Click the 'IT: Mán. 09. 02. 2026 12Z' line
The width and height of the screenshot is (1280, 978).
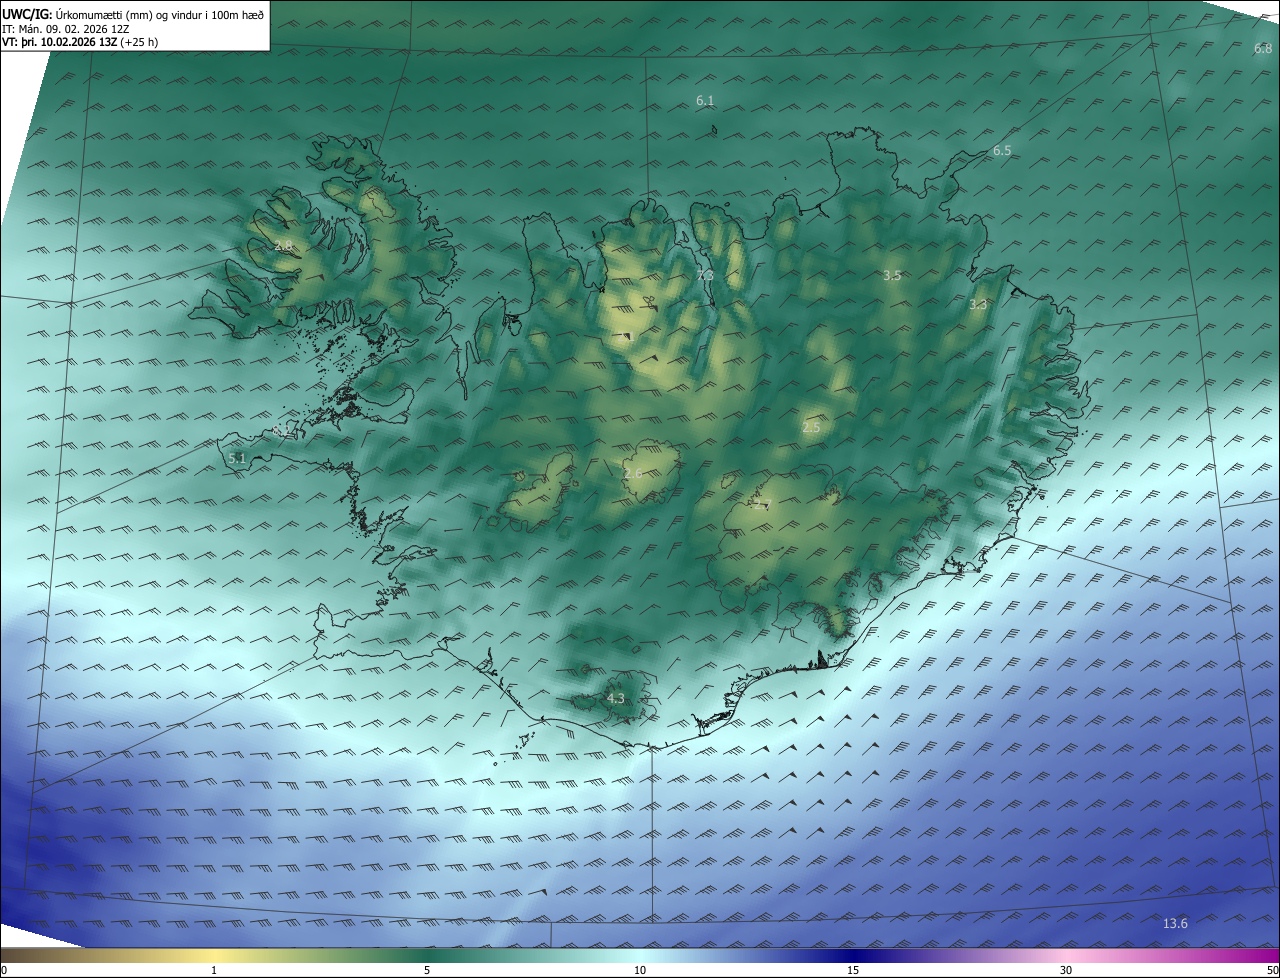pos(67,28)
